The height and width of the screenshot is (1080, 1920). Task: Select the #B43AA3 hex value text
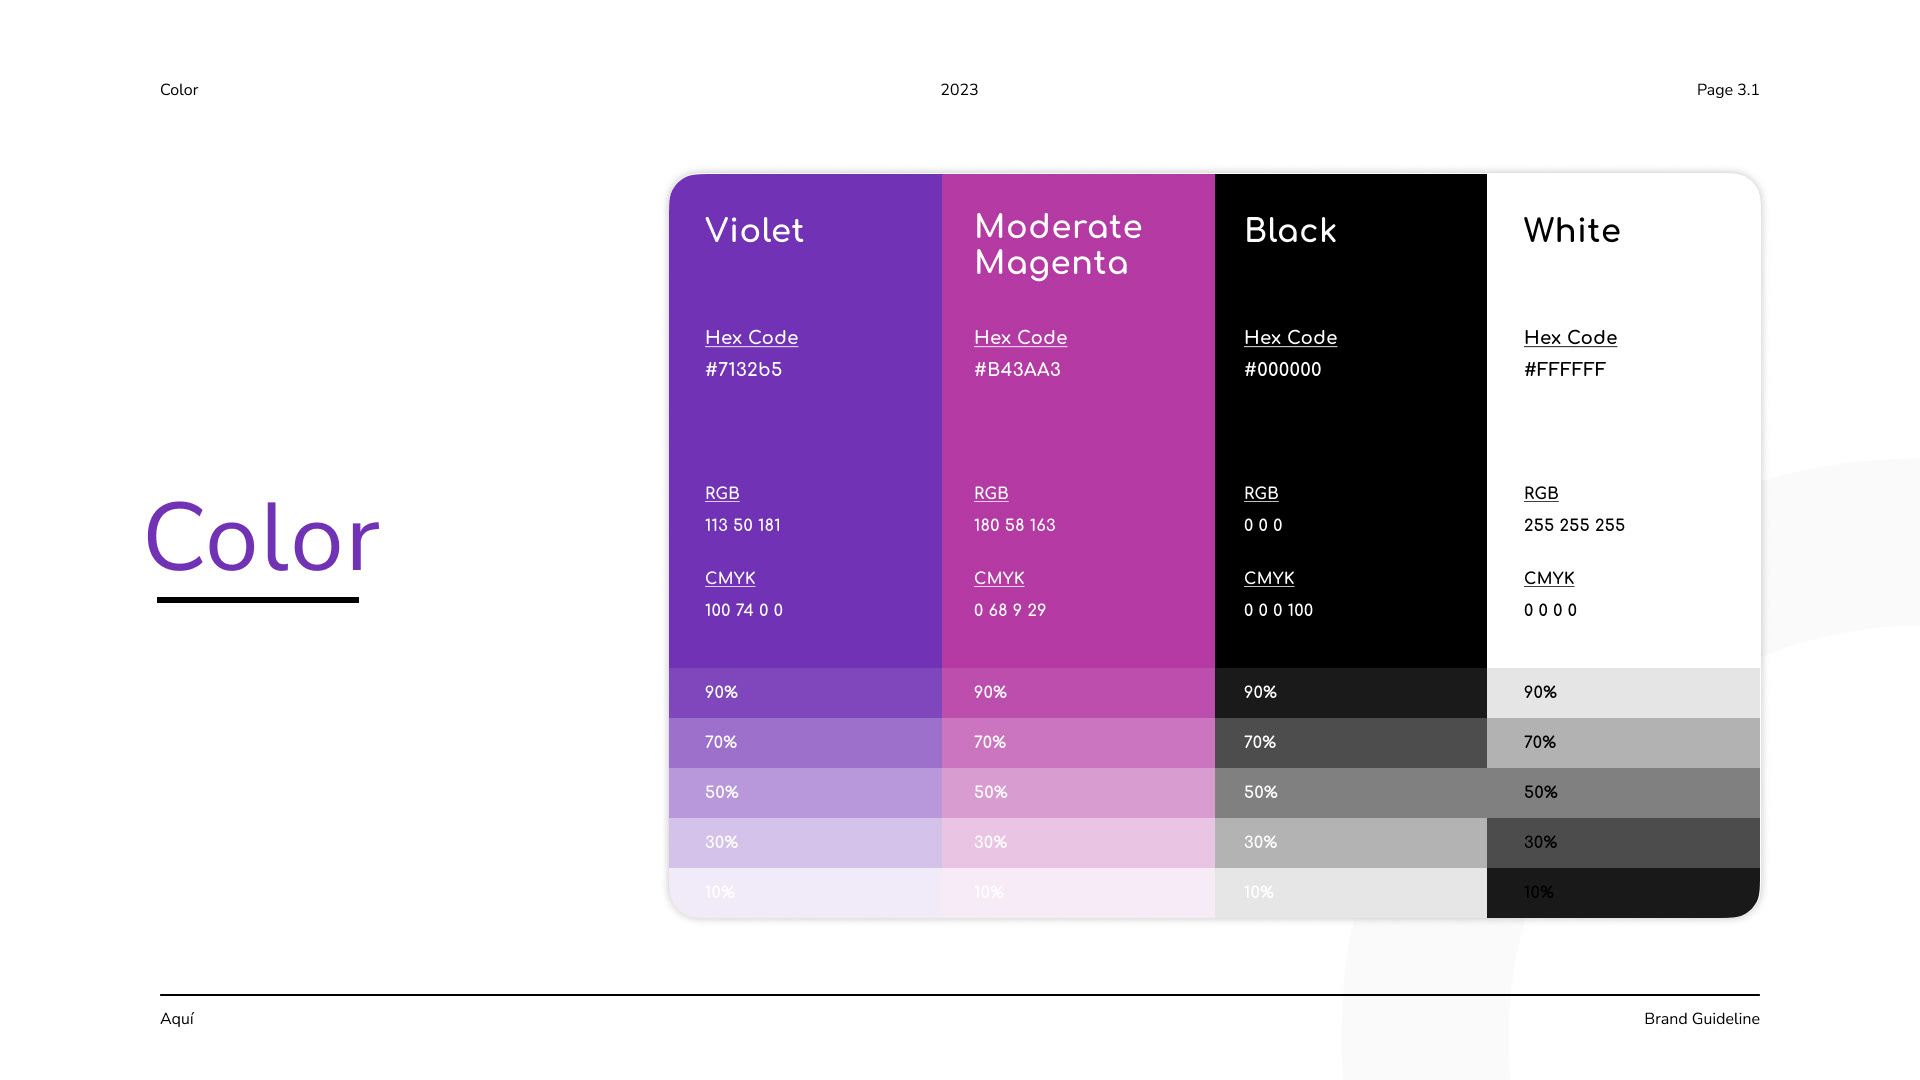(x=1017, y=370)
